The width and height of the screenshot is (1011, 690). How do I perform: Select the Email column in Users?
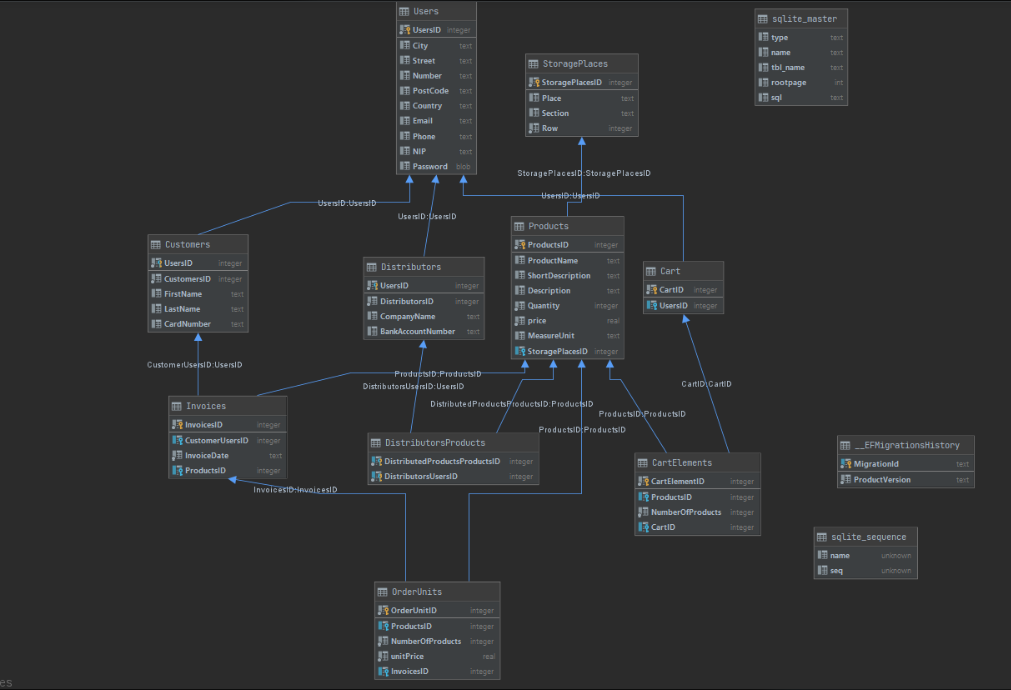(437, 121)
